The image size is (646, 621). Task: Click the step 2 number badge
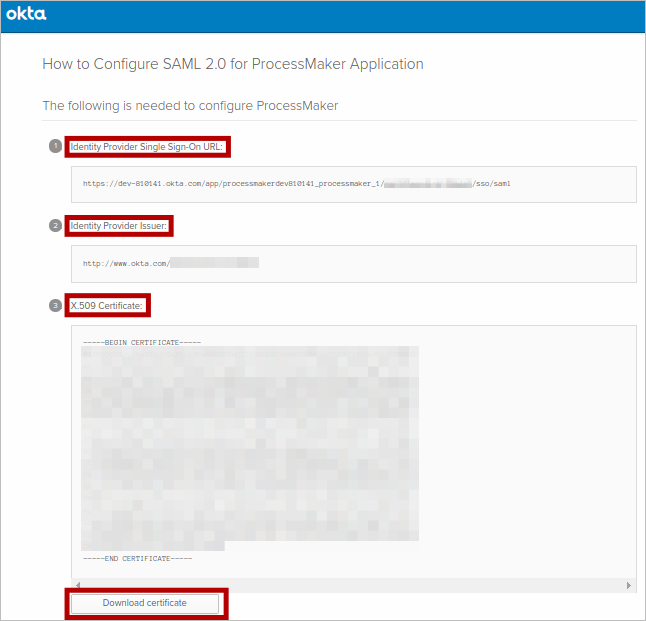[x=55, y=226]
